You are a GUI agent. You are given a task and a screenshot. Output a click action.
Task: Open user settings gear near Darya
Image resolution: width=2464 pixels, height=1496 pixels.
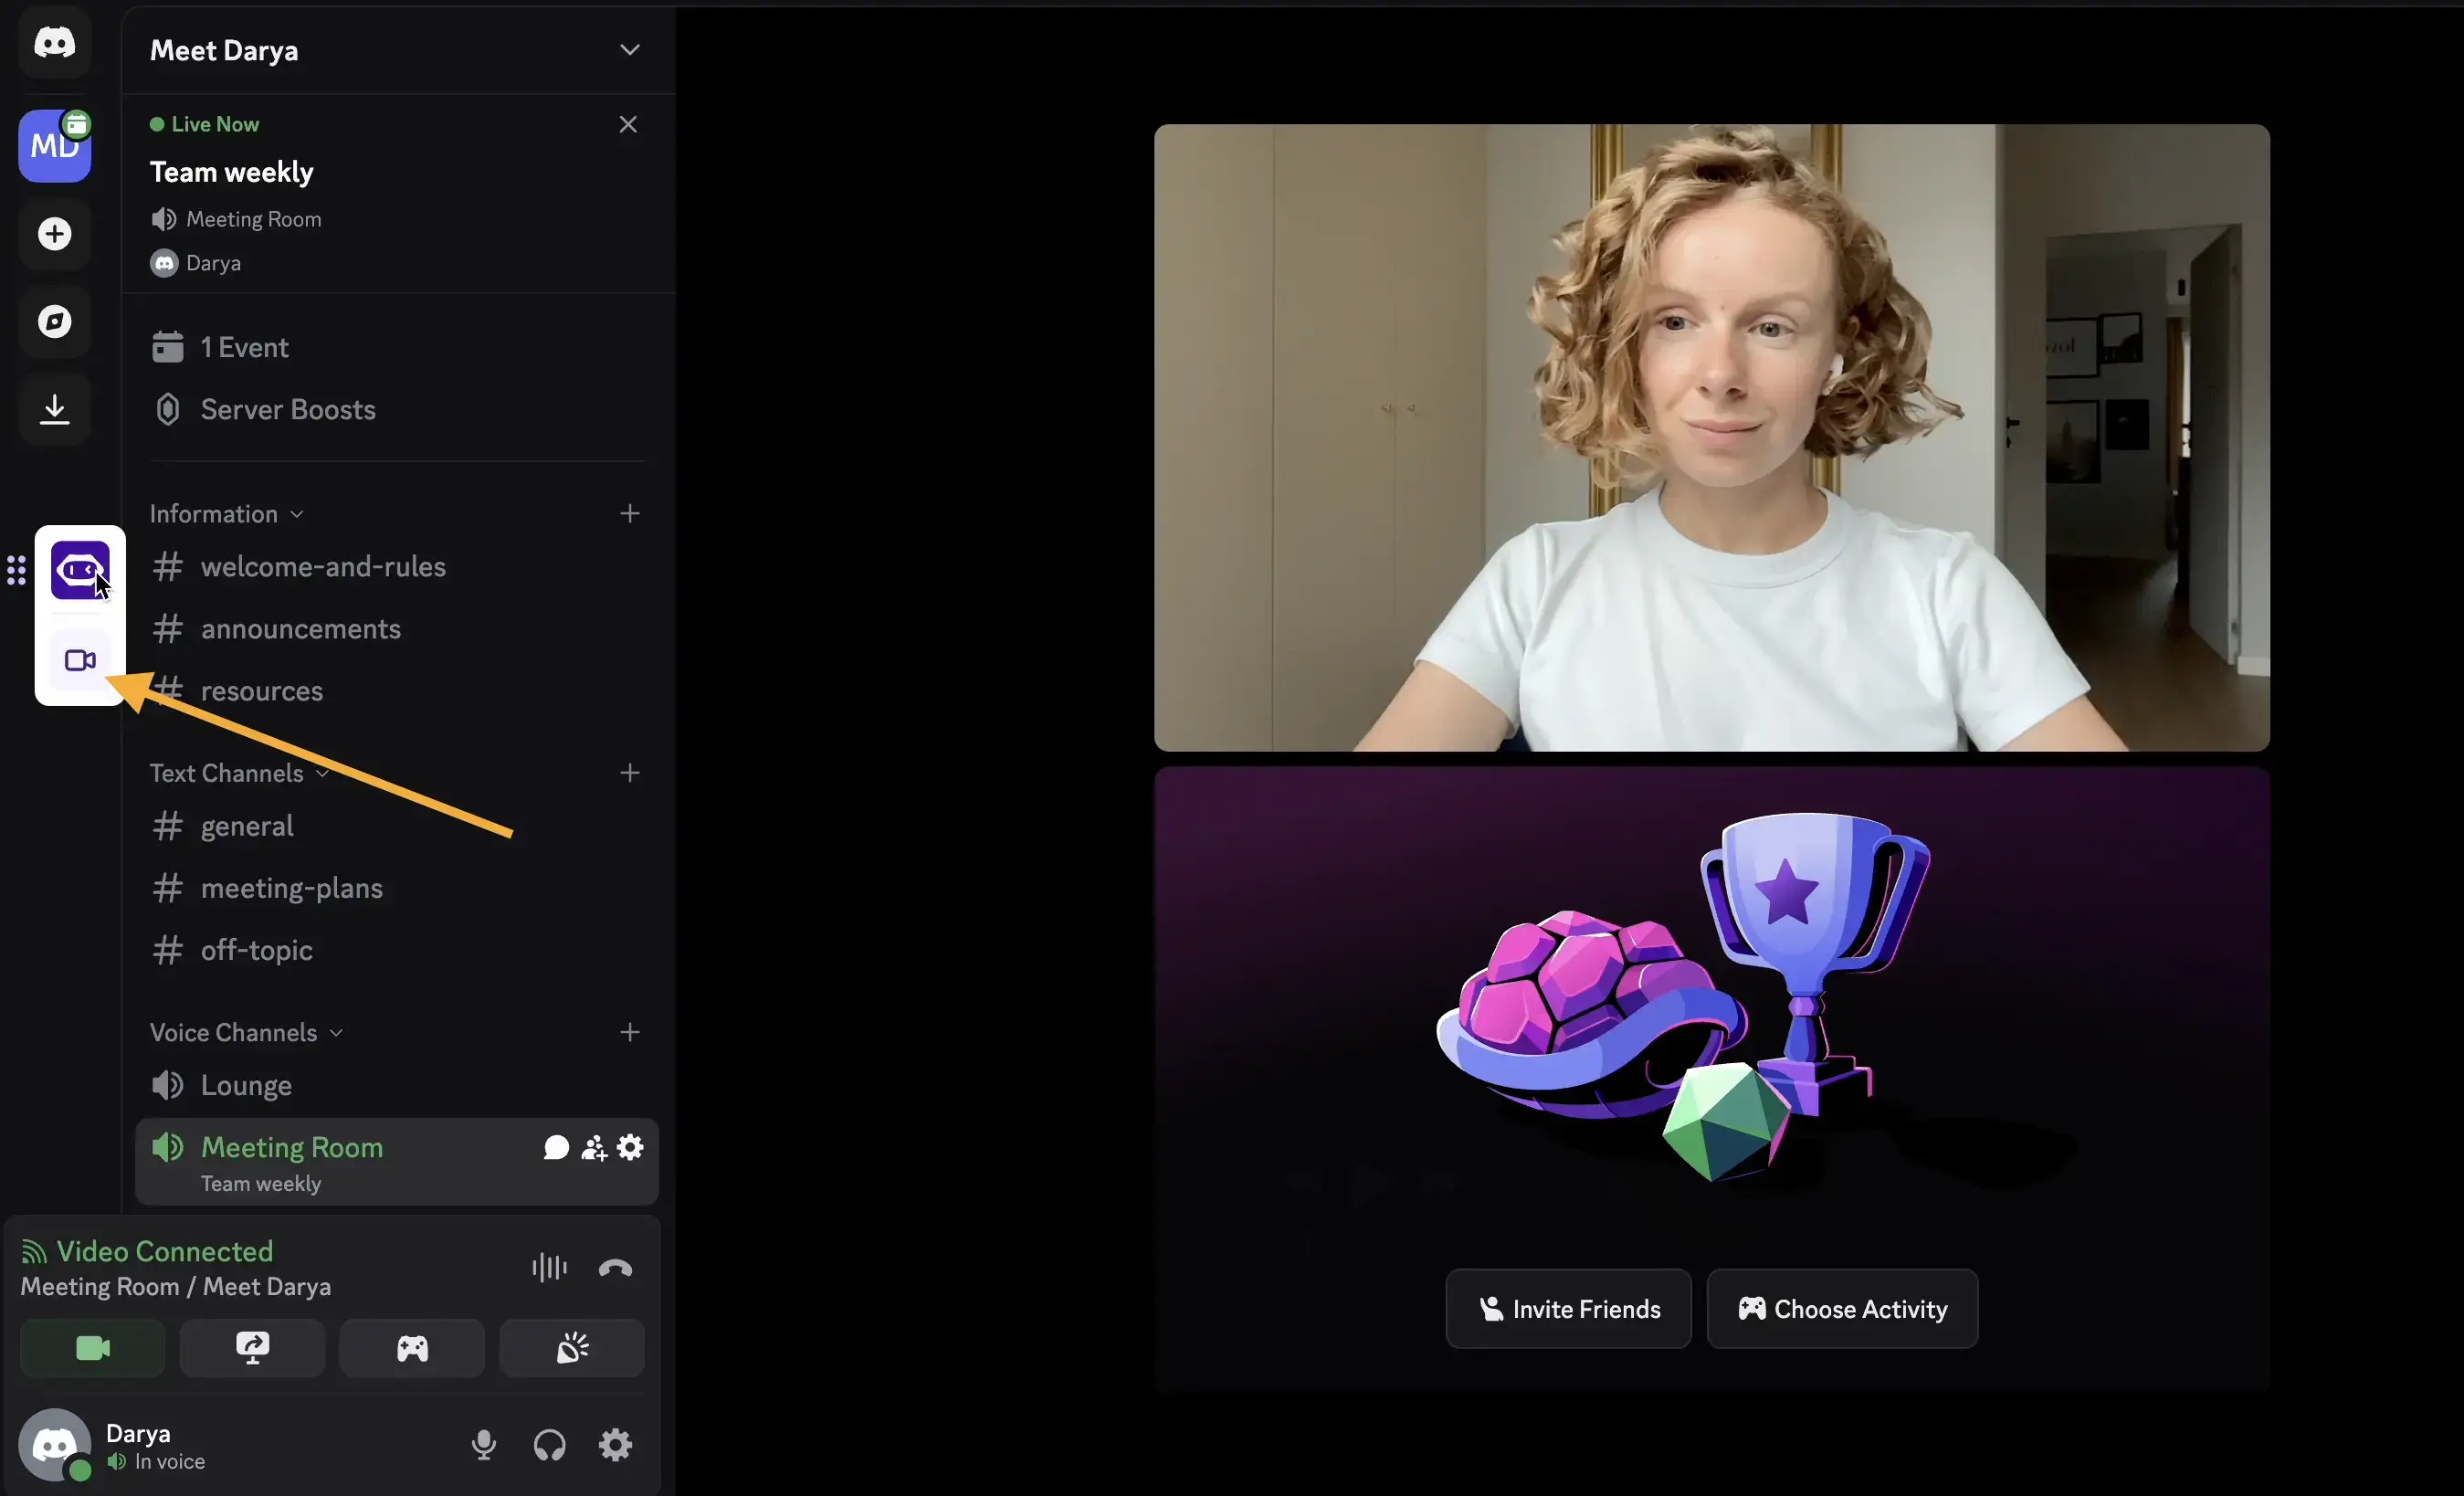pos(615,1444)
